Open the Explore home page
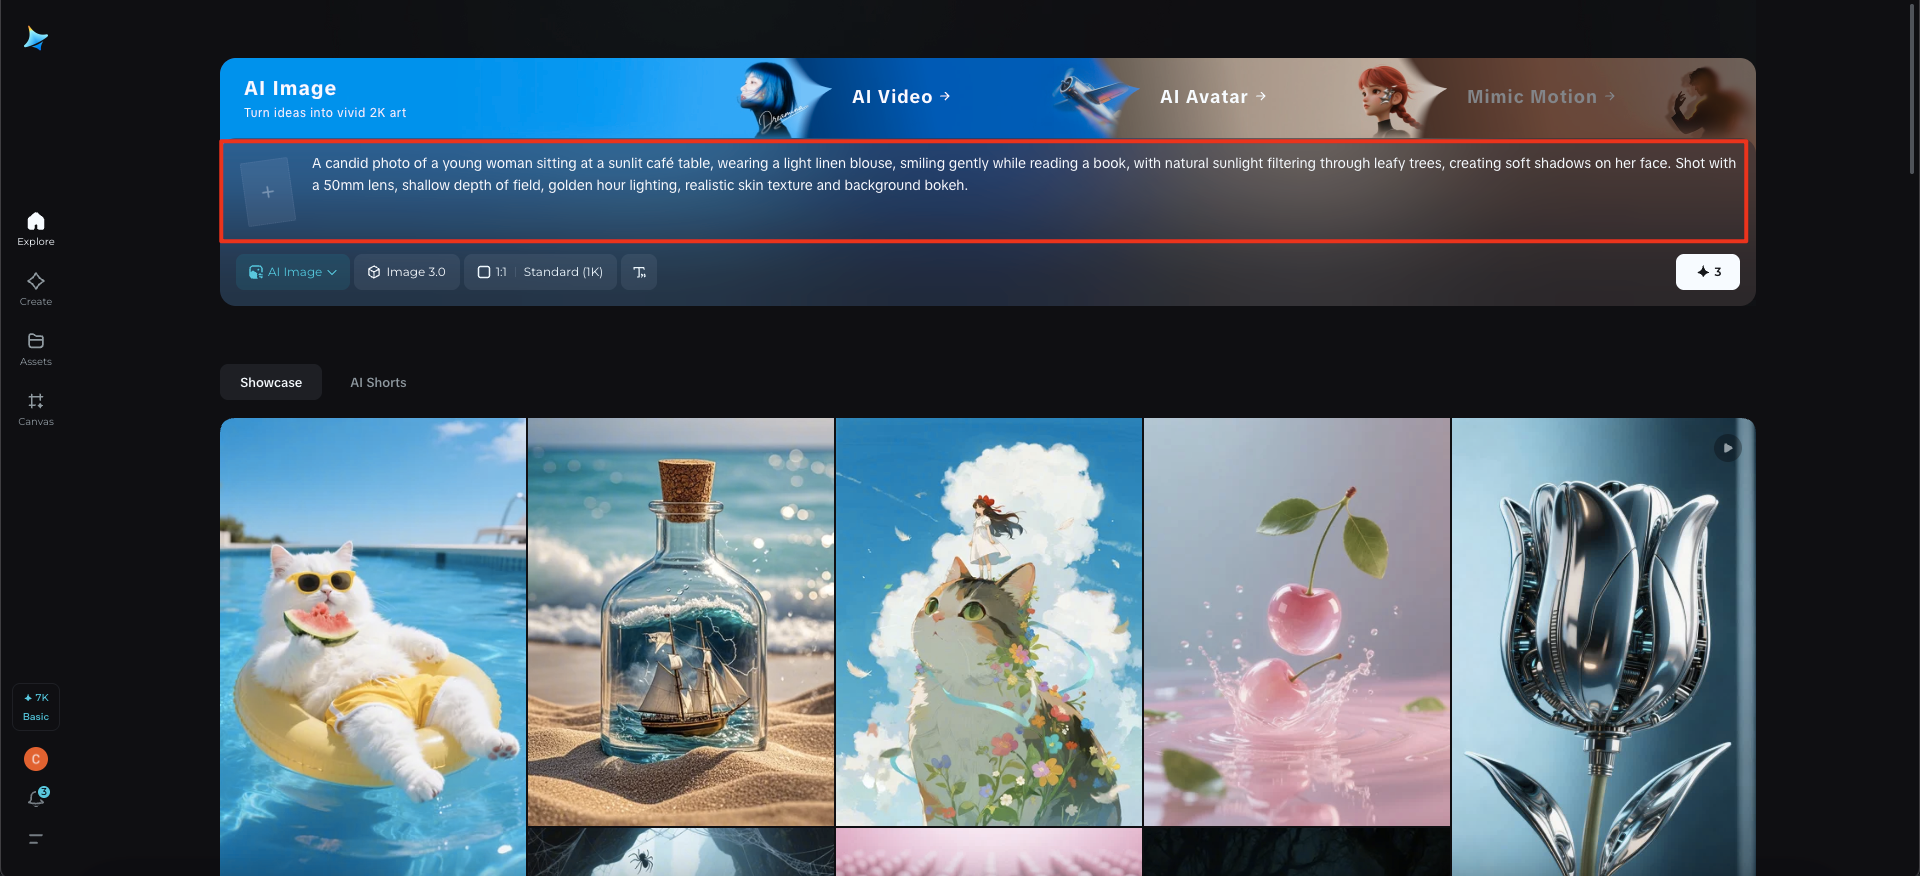This screenshot has width=1920, height=876. (36, 229)
